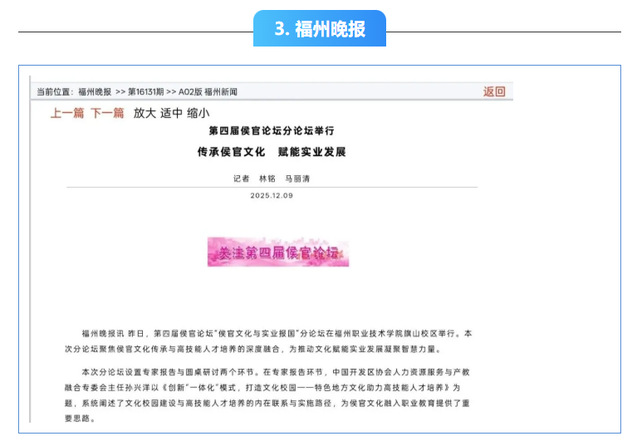
Task: Click the article date 2025.12.09
Action: pyautogui.click(x=271, y=196)
